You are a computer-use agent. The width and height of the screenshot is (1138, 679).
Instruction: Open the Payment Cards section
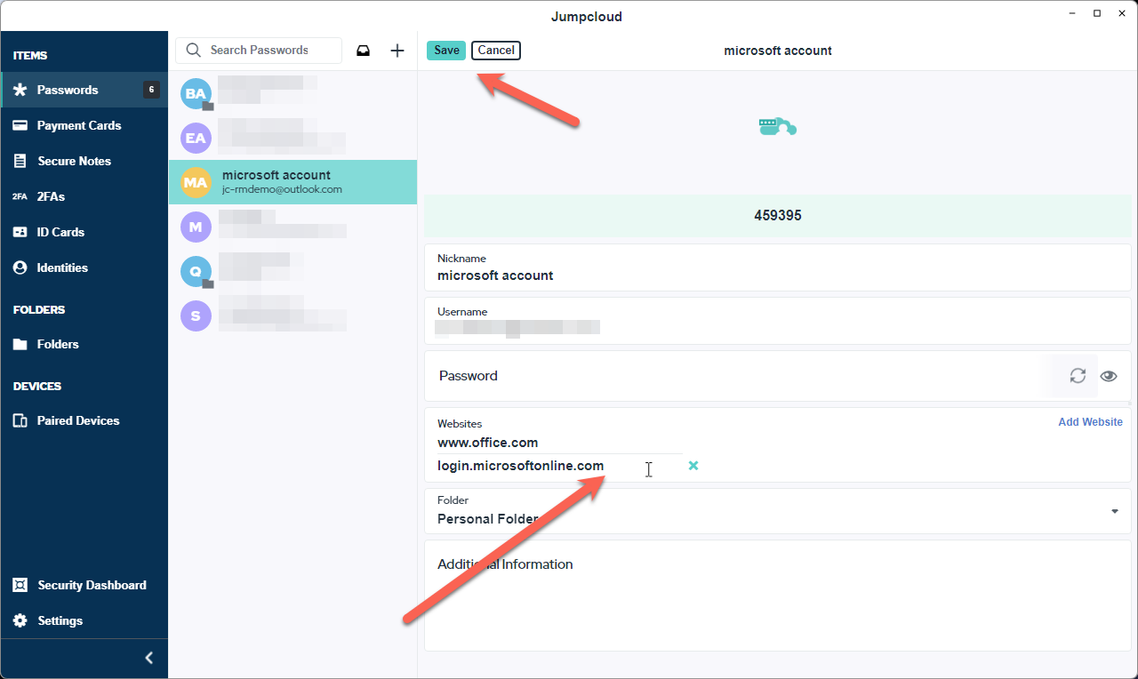point(78,126)
